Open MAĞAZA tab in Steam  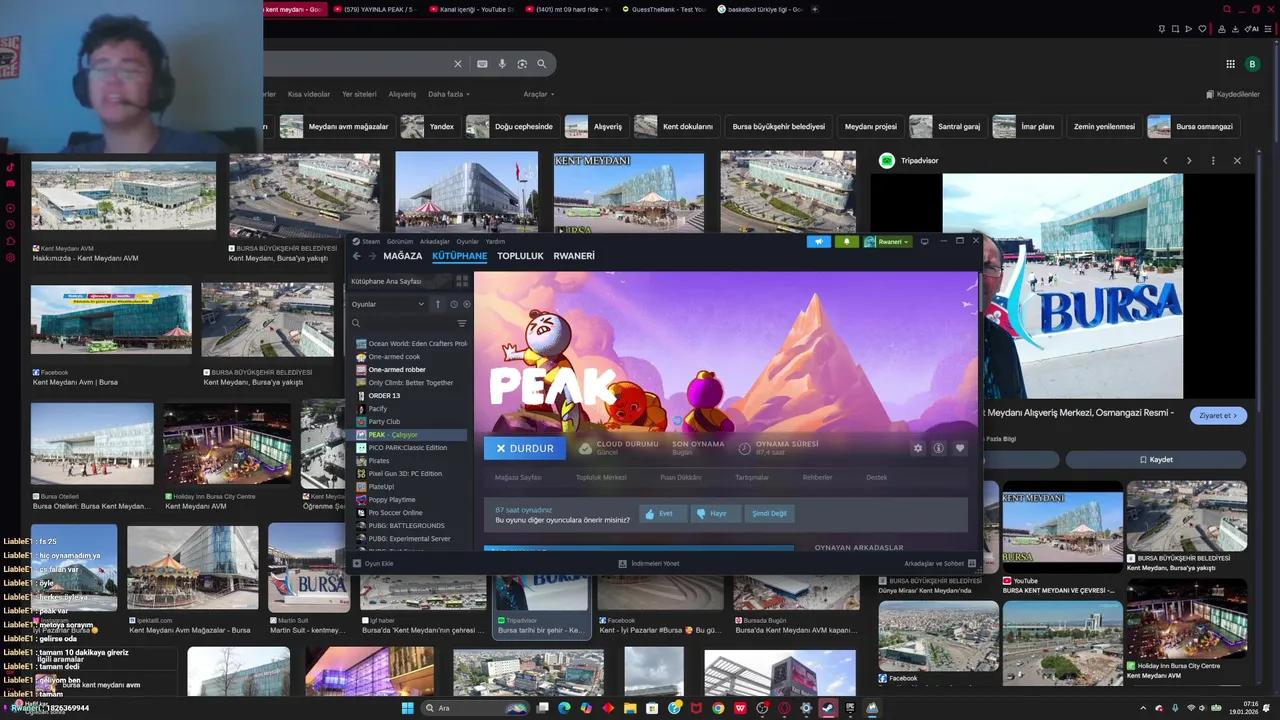pyautogui.click(x=403, y=256)
